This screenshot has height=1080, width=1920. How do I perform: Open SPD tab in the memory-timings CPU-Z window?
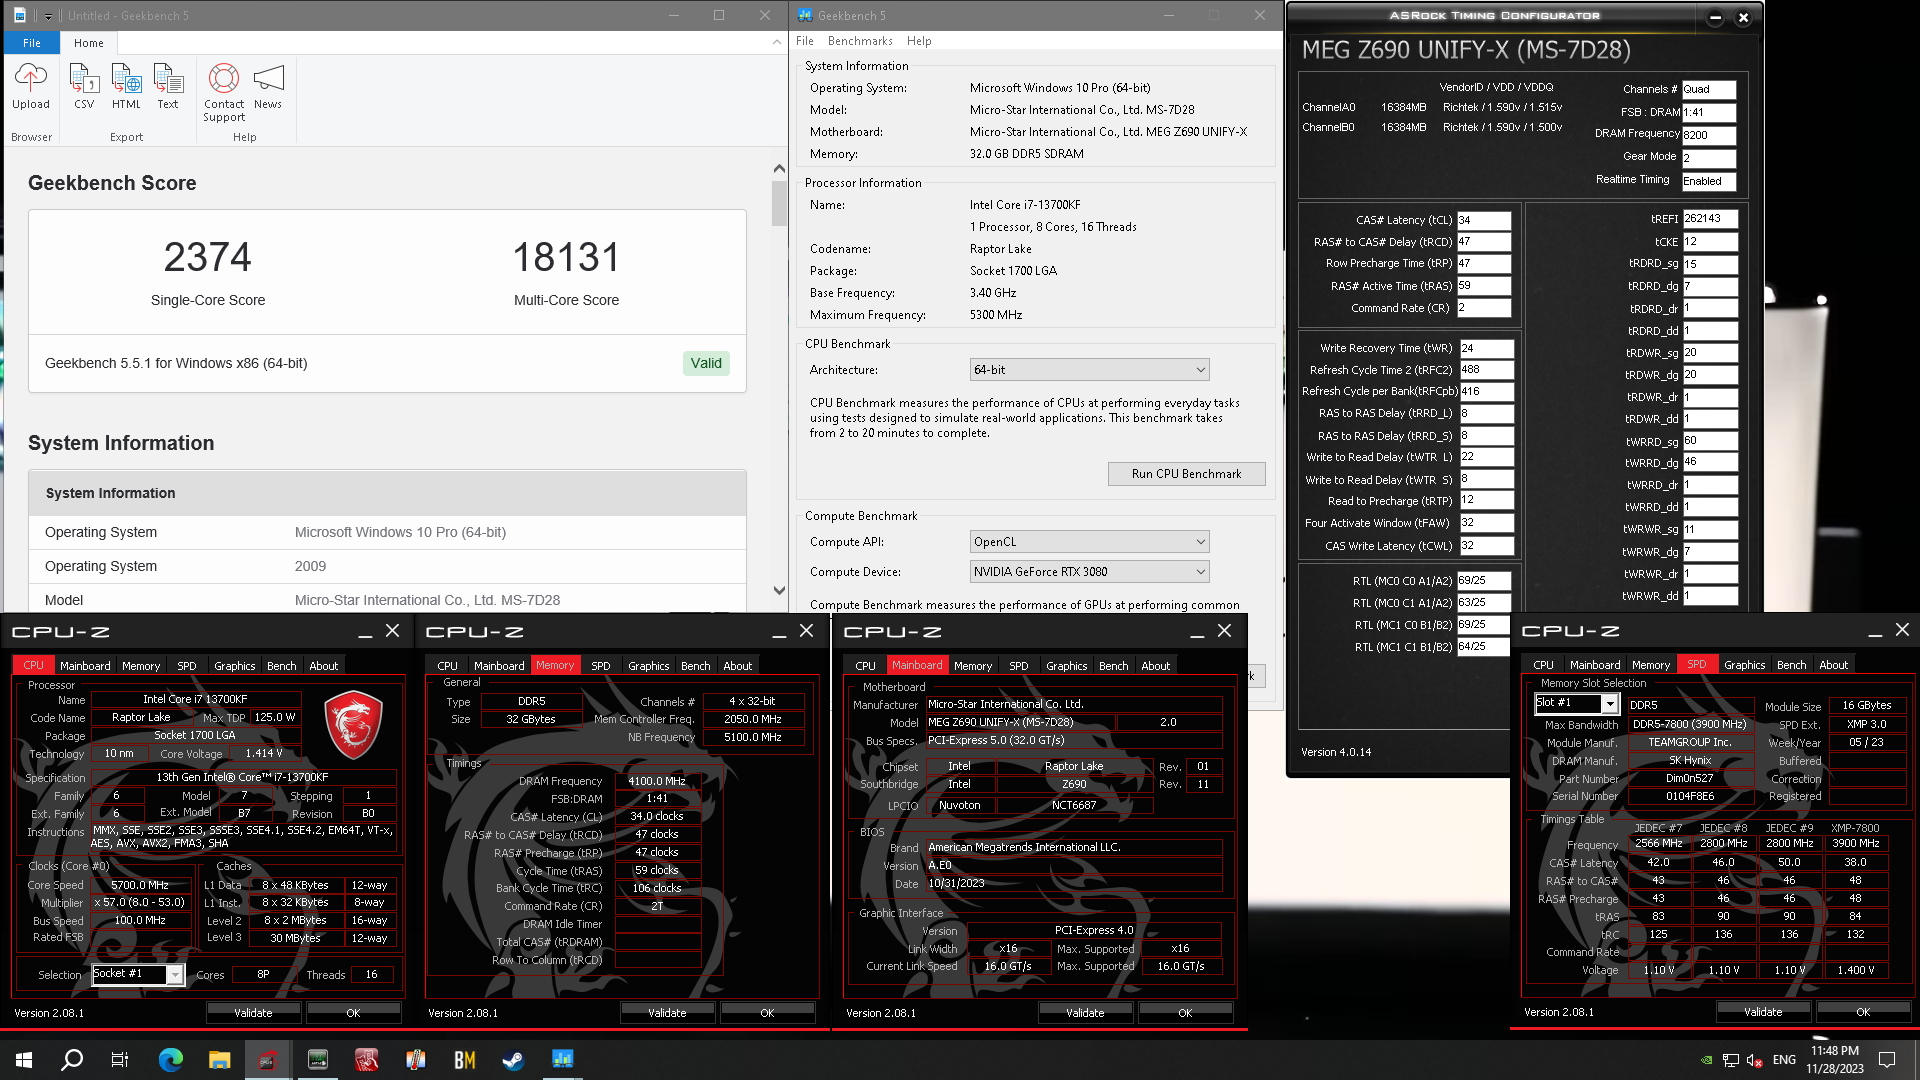coord(601,666)
